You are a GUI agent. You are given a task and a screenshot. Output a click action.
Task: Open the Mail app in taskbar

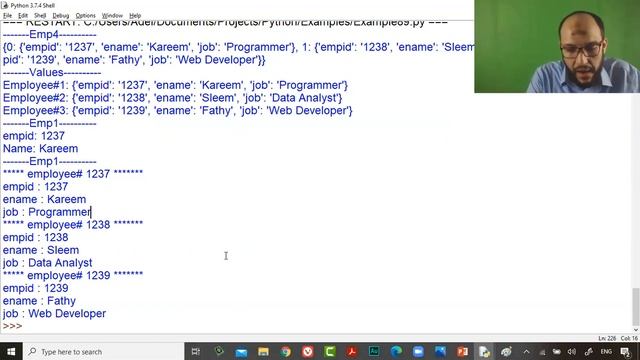(x=241, y=351)
